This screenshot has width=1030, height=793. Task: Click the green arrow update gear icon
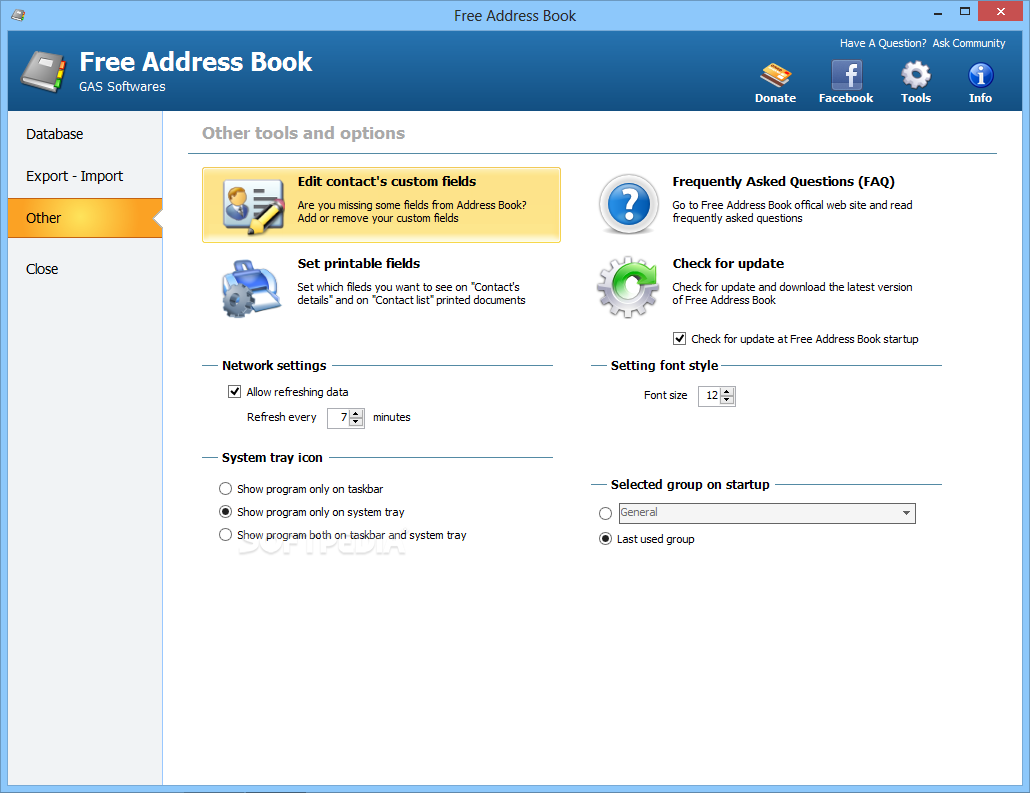[x=627, y=287]
